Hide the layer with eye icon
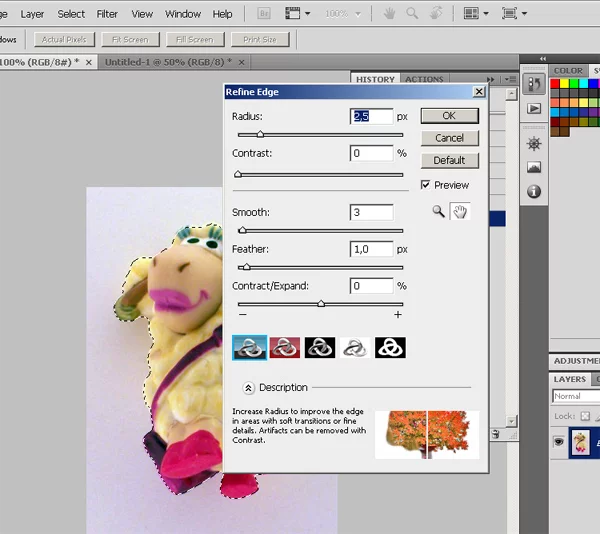 tap(559, 442)
